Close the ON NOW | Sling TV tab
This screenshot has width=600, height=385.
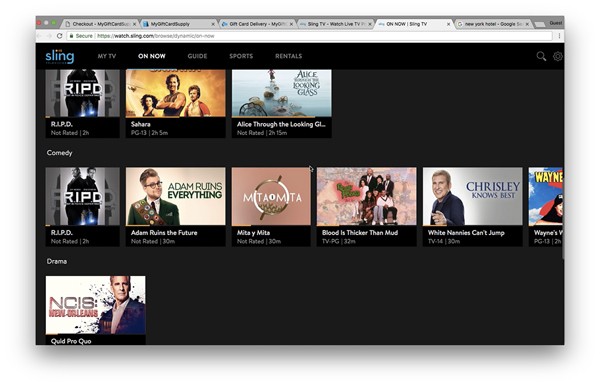click(448, 24)
